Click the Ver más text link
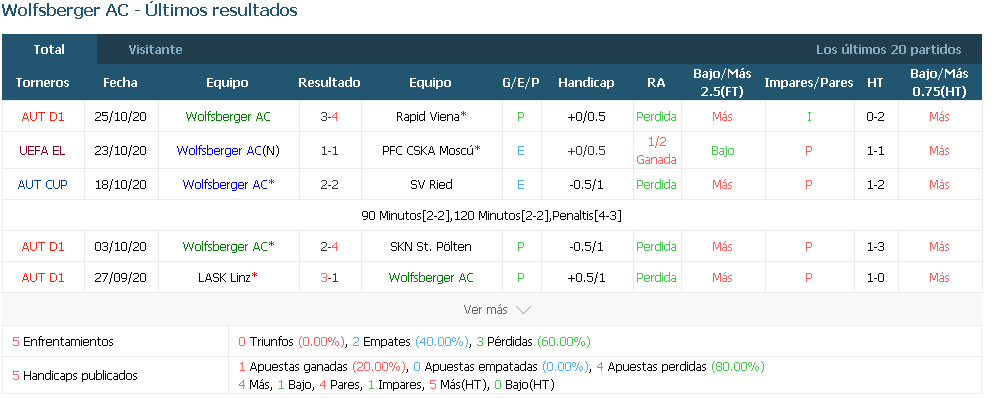Viewport: 998px width, 399px height. coord(486,310)
